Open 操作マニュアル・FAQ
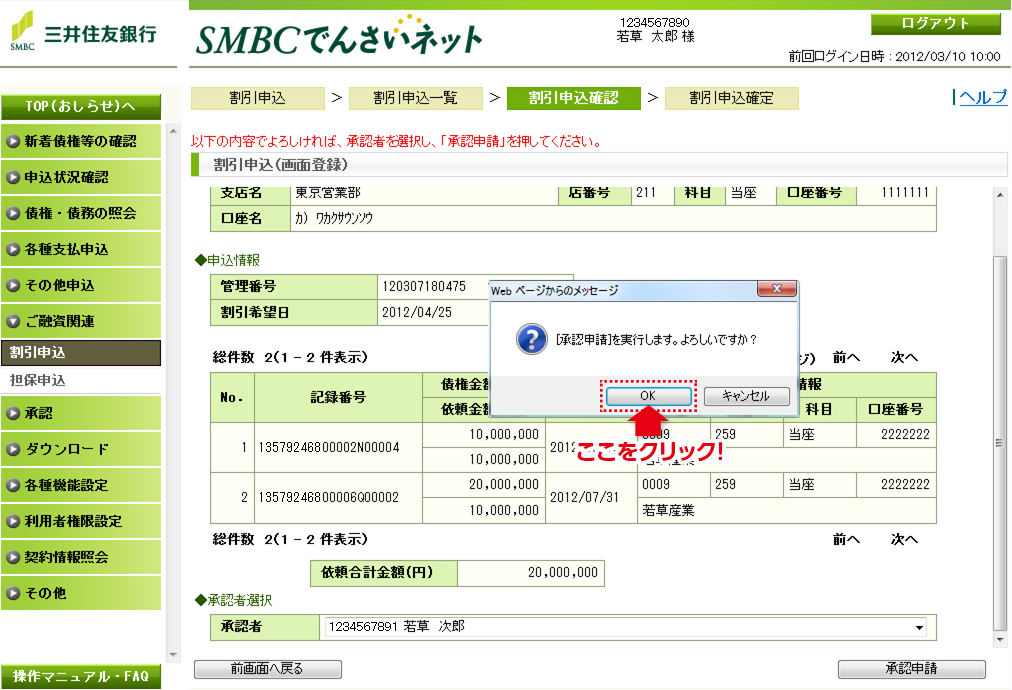 click(x=81, y=676)
